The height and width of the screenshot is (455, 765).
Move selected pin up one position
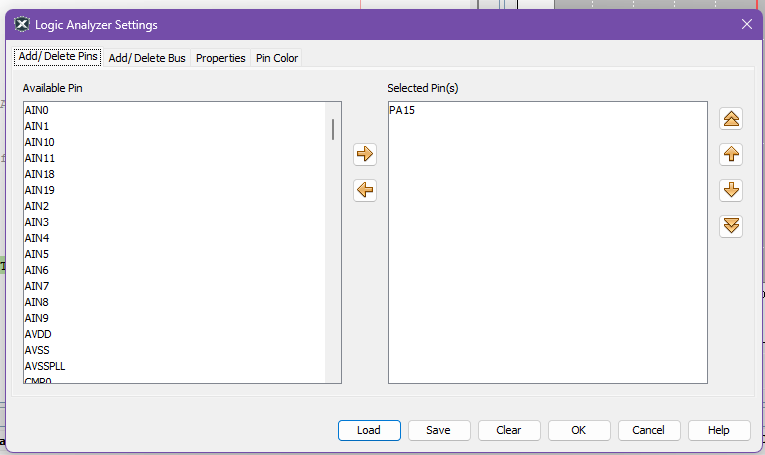click(x=731, y=155)
